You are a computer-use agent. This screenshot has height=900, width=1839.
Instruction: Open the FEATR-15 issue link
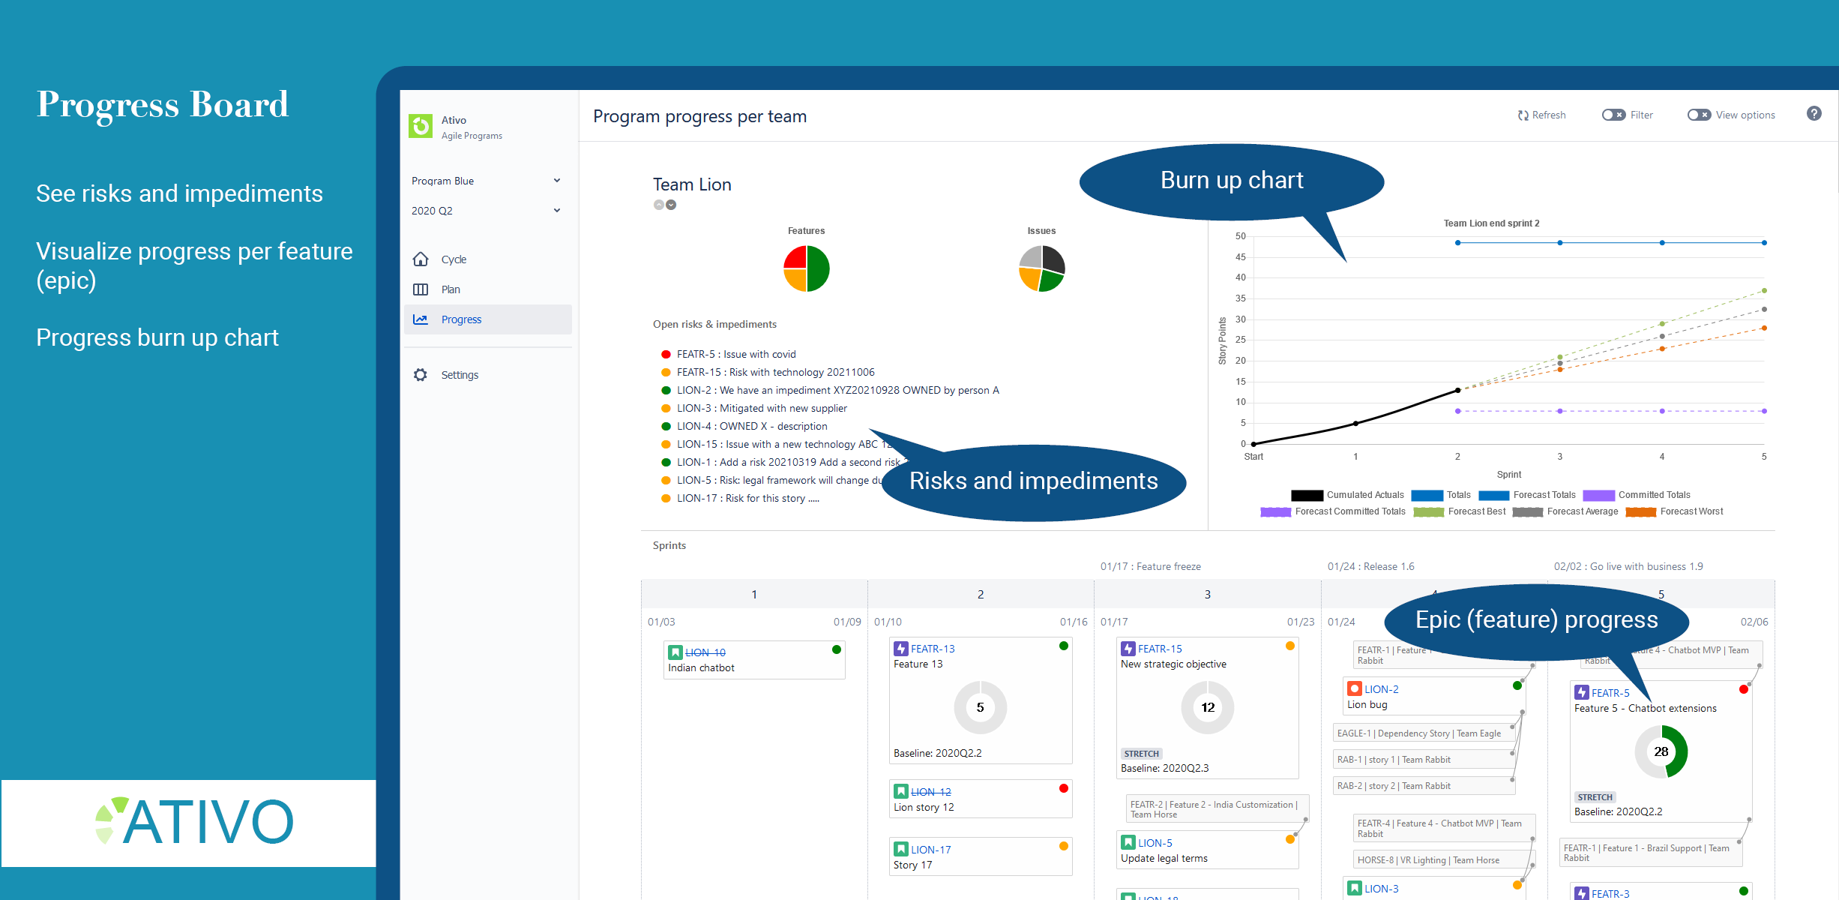point(1160,649)
